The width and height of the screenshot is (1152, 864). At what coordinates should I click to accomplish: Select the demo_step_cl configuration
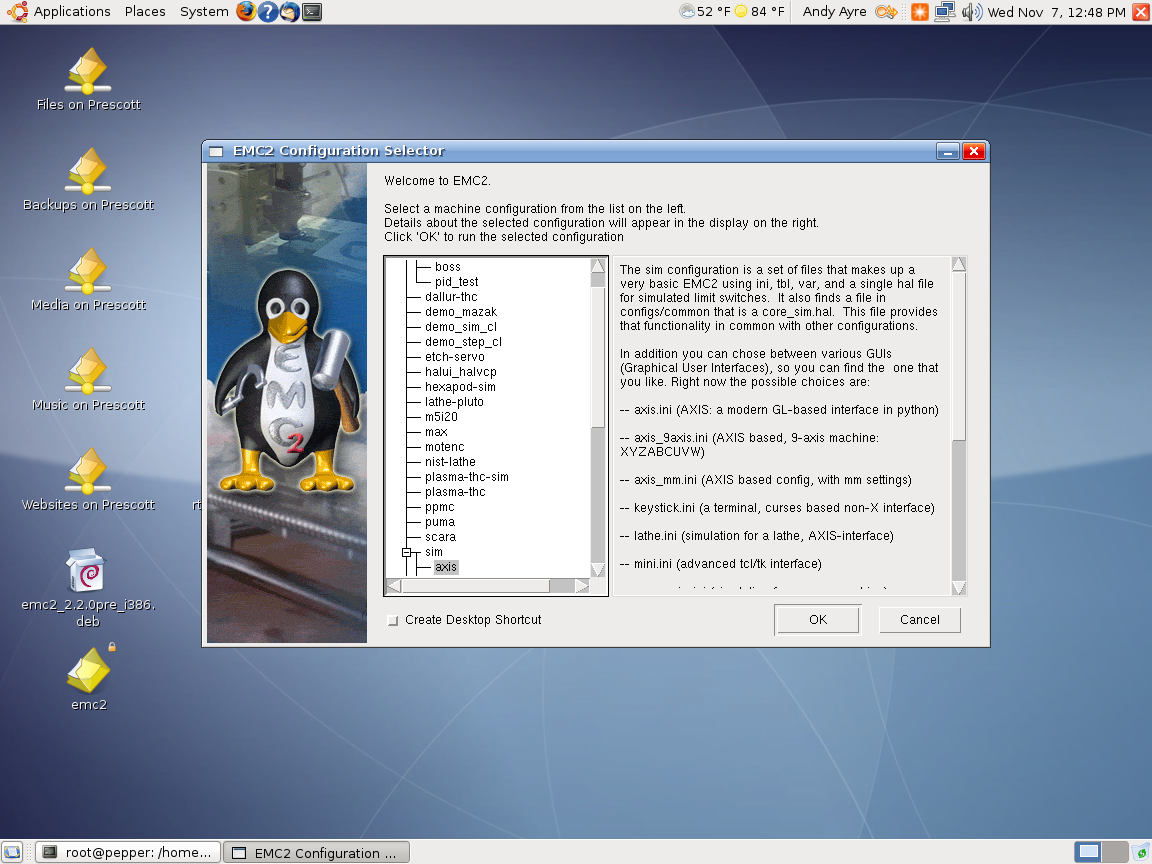(x=463, y=342)
